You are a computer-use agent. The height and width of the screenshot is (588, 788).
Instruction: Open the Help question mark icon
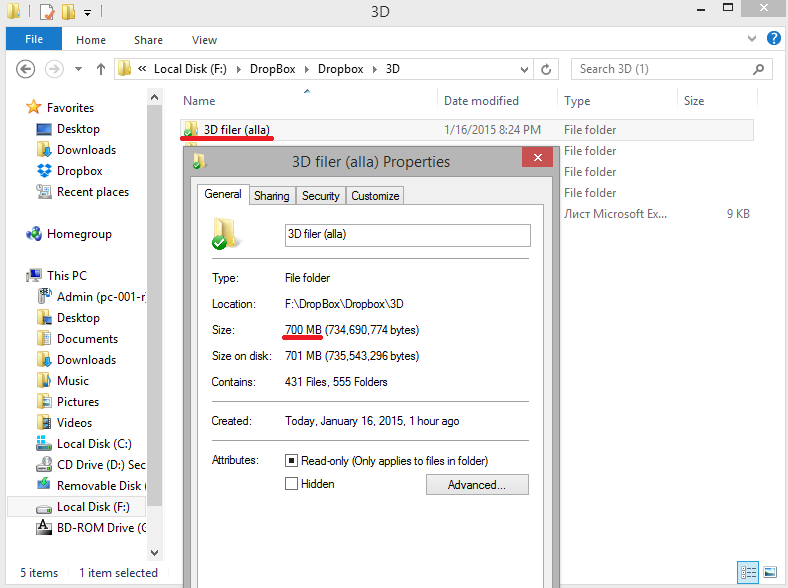tap(773, 39)
